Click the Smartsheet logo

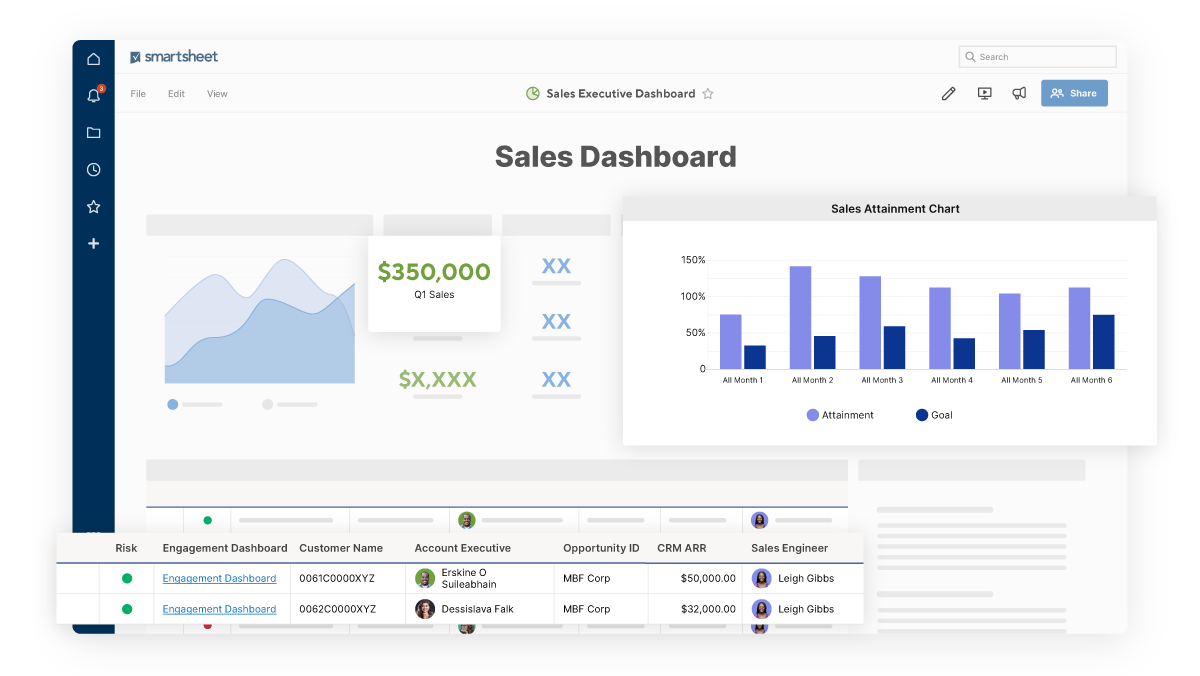pyautogui.click(x=173, y=56)
